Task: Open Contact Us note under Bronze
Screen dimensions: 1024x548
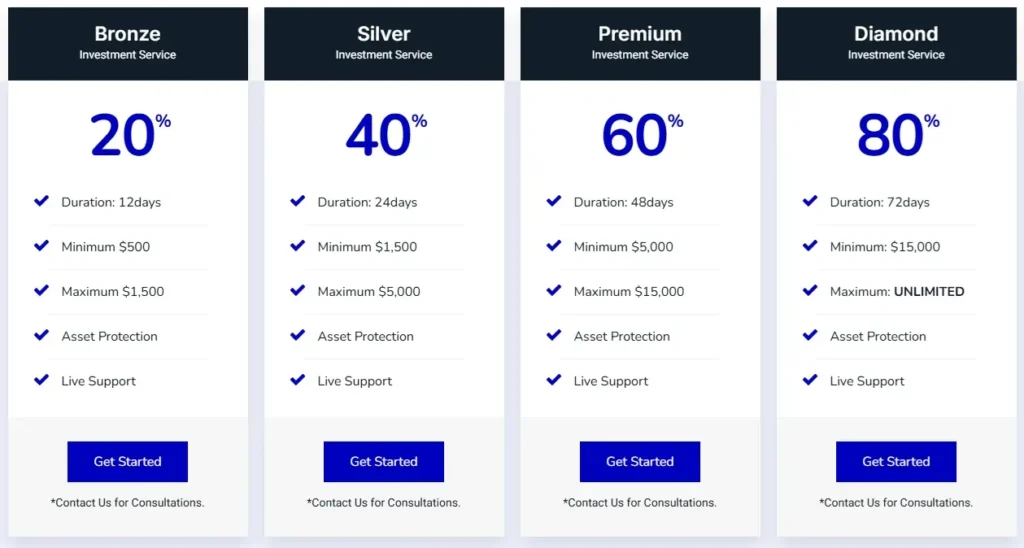Action: pyautogui.click(x=128, y=503)
